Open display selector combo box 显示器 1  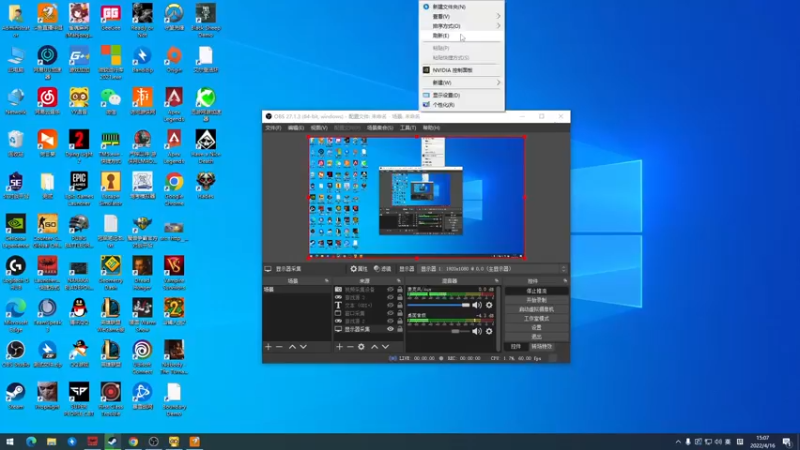tap(493, 269)
